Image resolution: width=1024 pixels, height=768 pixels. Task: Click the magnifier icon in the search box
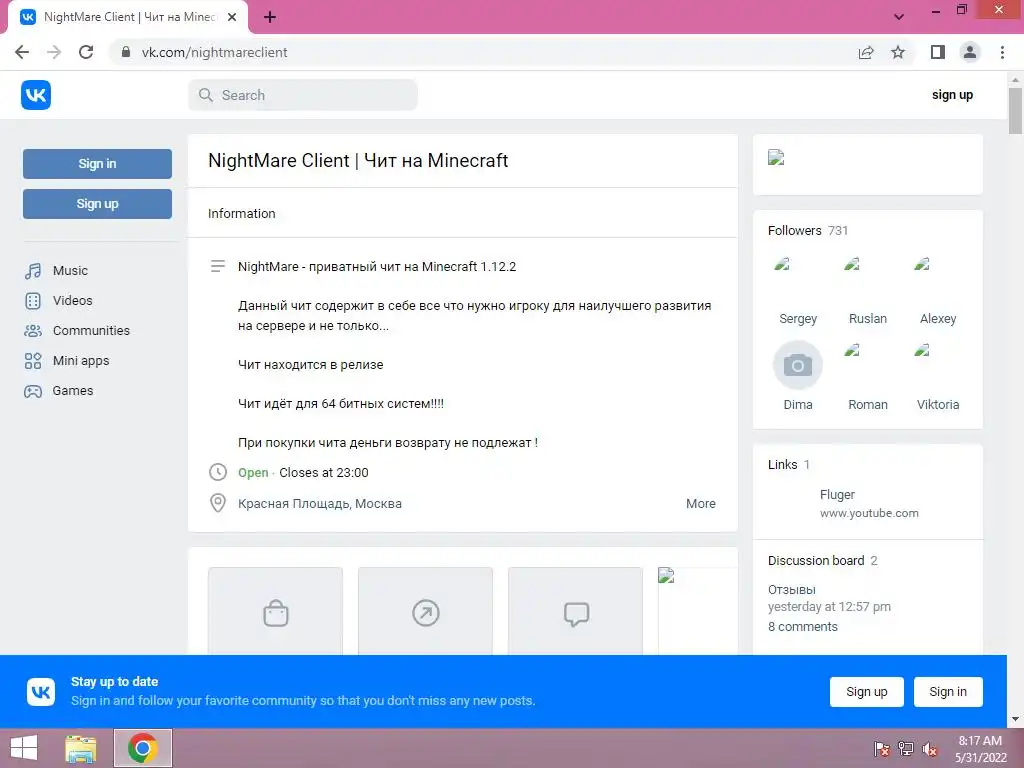tap(206, 95)
